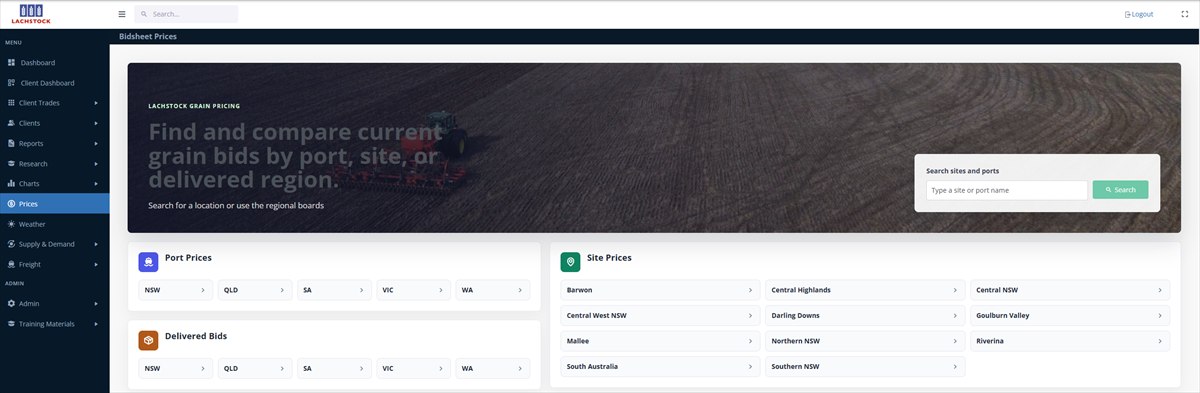Image resolution: width=1200 pixels, height=393 pixels.
Task: Expand the Clients submenu arrow
Action: pos(97,123)
